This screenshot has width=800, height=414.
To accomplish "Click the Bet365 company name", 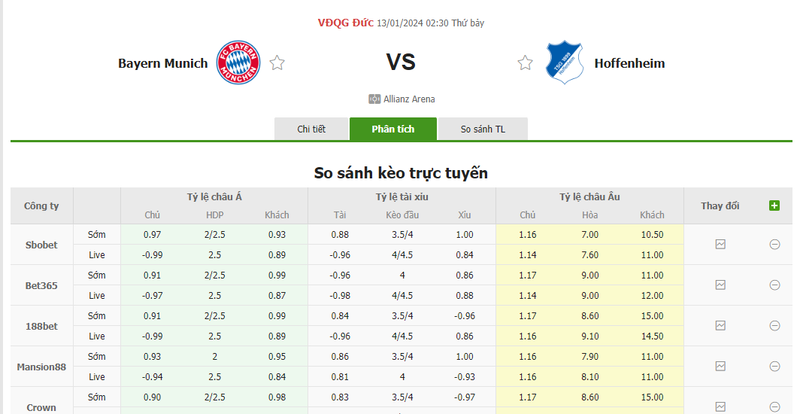I will [41, 285].
